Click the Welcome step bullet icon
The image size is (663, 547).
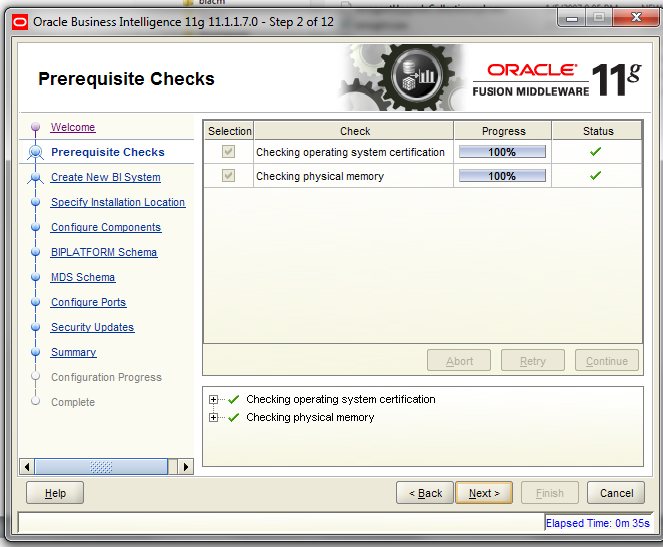(36, 127)
